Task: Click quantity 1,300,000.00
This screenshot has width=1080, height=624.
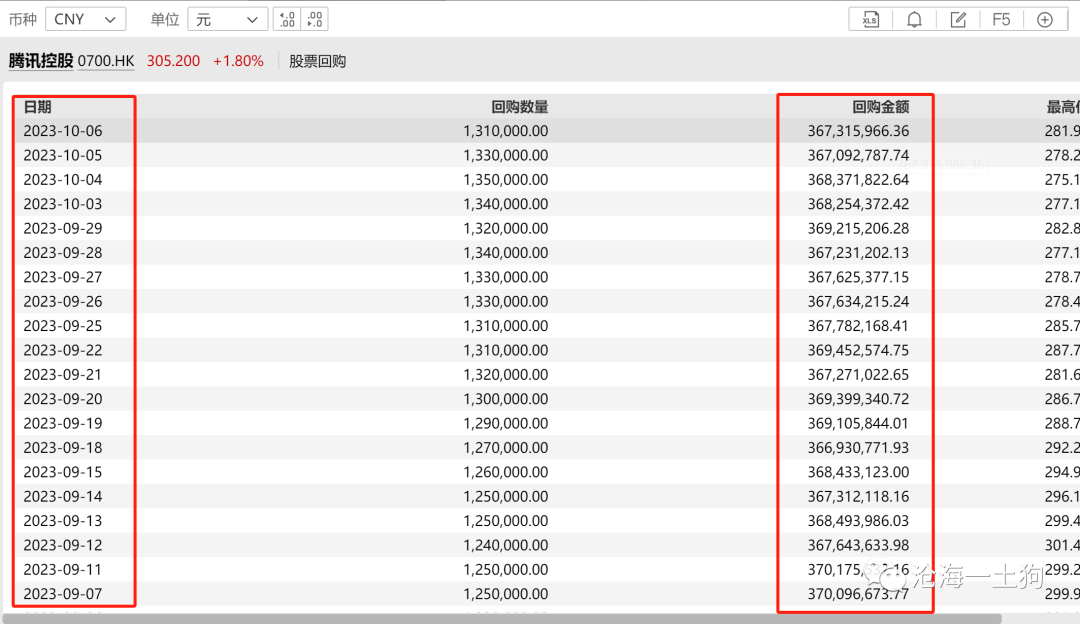Action: tap(506, 399)
